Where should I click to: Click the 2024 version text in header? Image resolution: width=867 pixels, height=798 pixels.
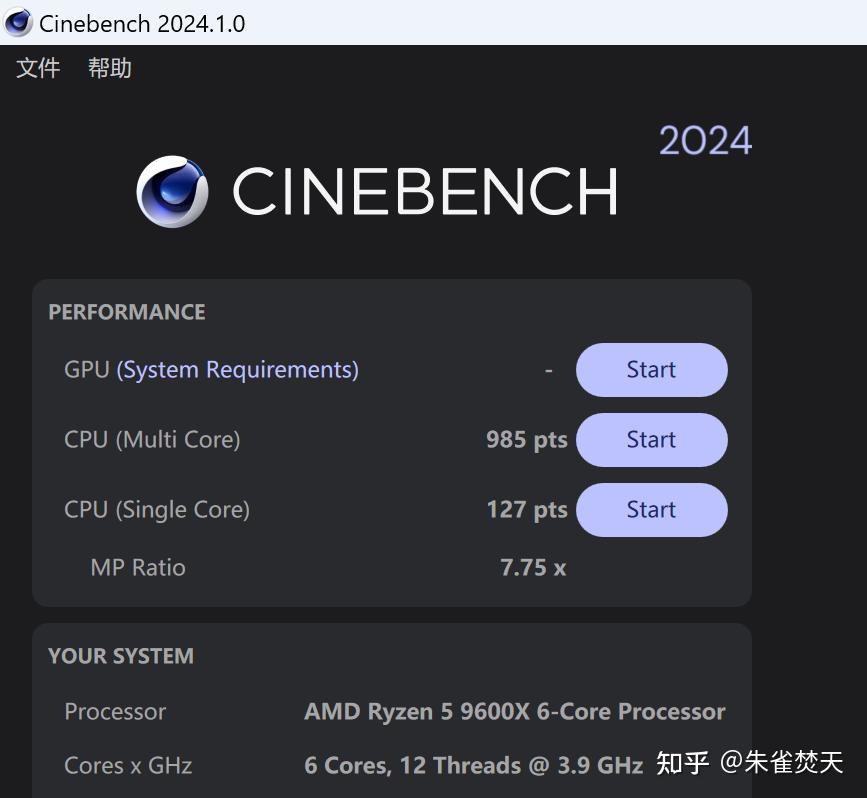[x=705, y=139]
